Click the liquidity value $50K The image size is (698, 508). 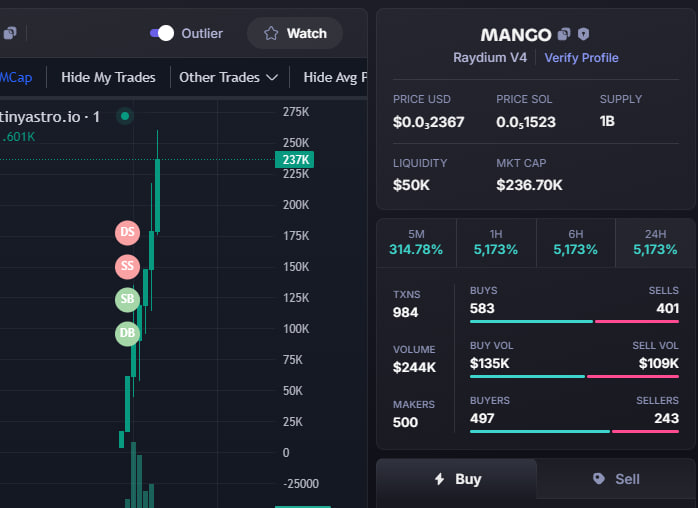click(x=411, y=185)
